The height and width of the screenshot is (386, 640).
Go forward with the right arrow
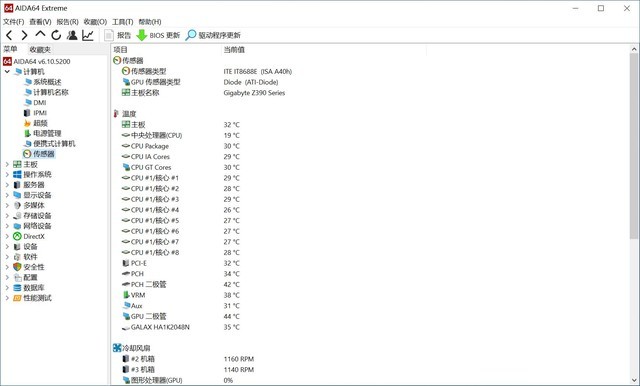24,35
